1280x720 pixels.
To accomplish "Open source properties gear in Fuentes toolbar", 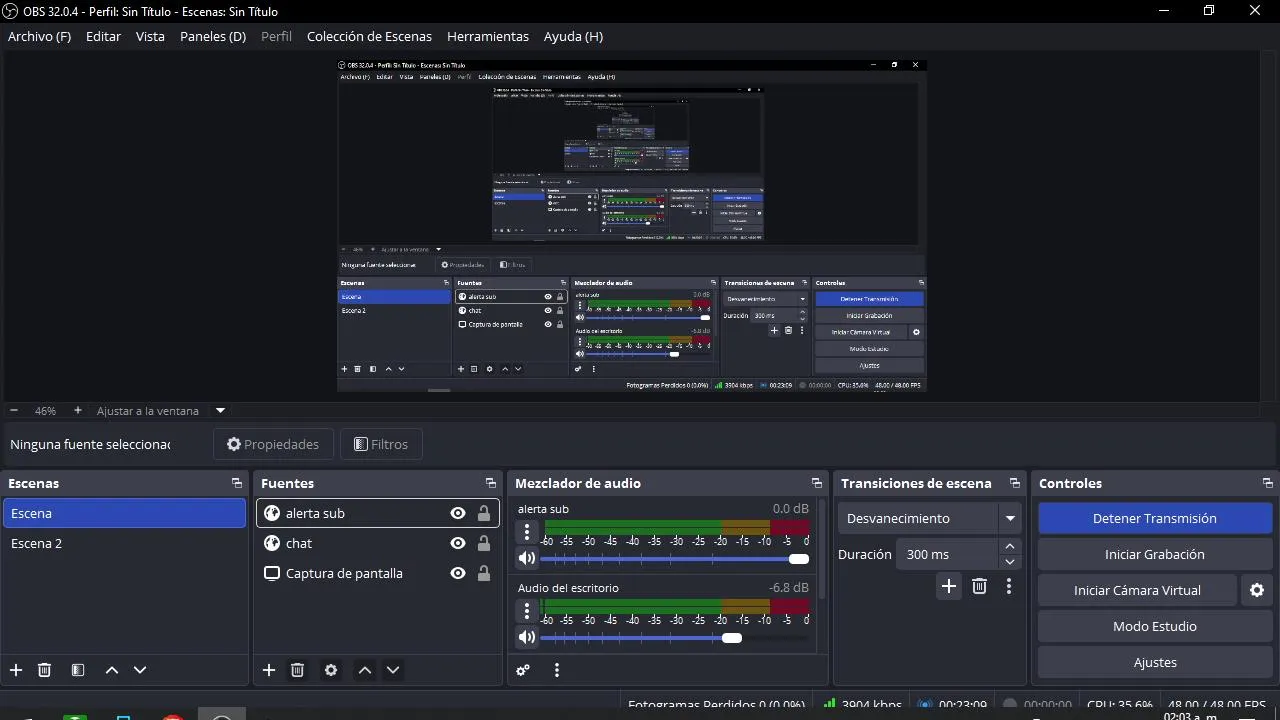I will click(331, 670).
